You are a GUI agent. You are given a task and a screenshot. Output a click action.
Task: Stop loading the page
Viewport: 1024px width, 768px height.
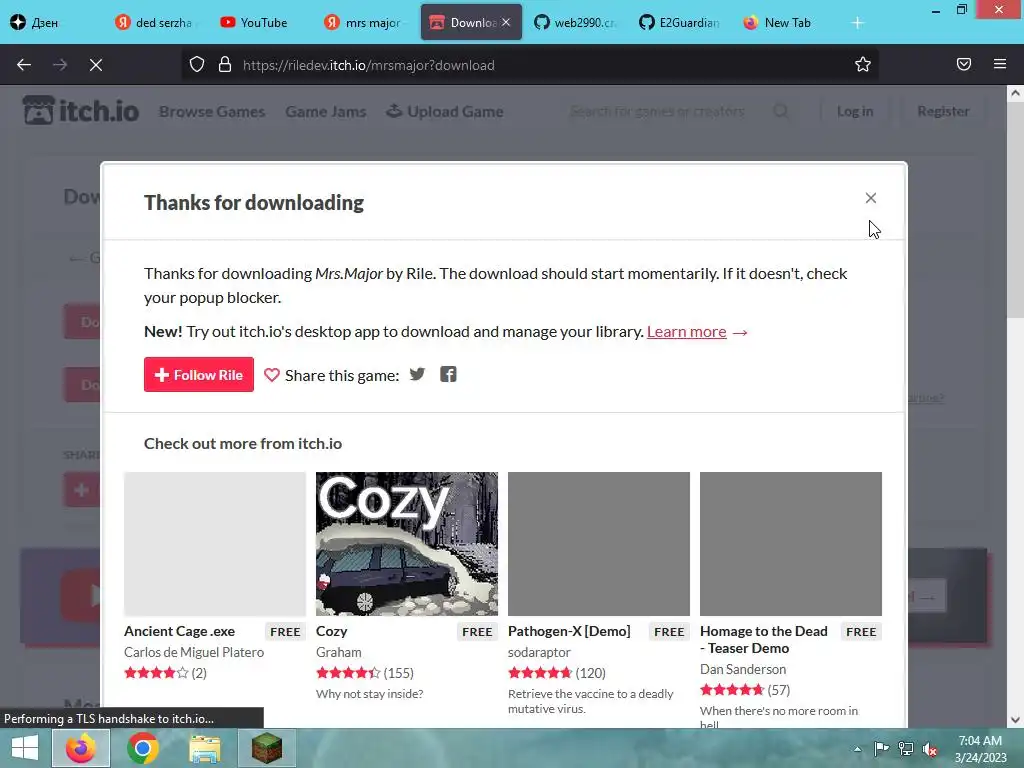point(96,65)
